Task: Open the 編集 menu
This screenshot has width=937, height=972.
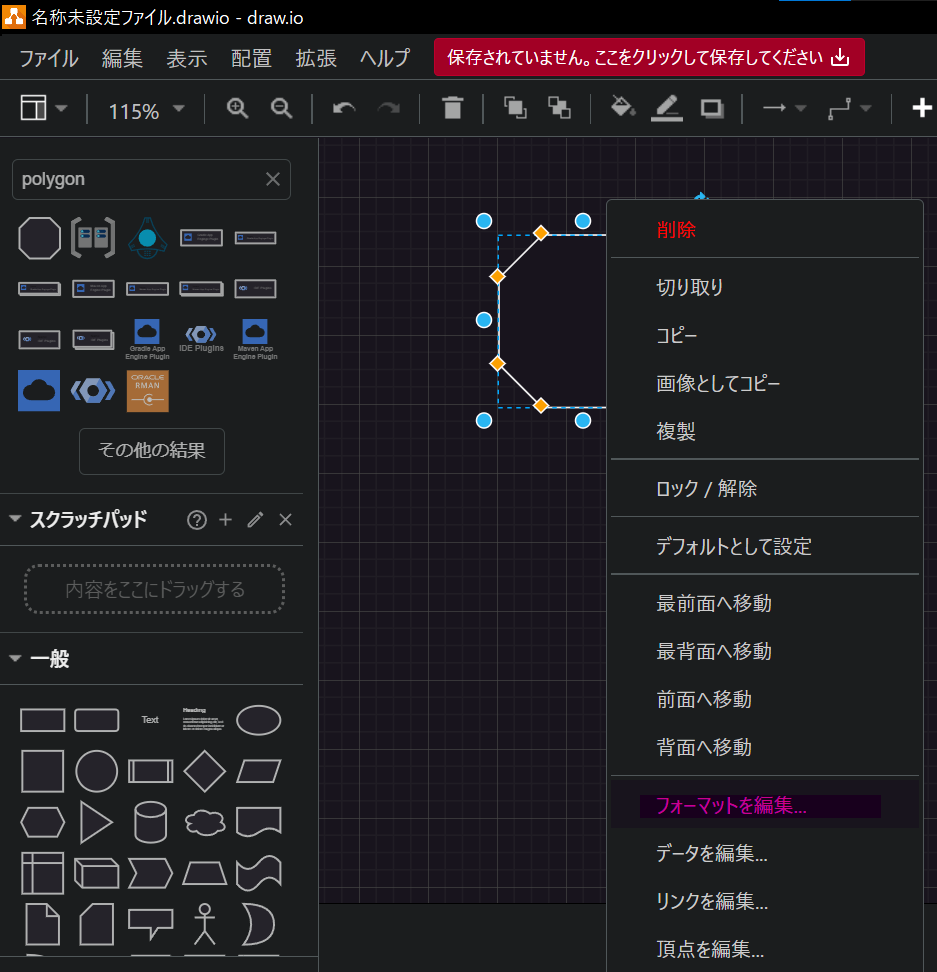Action: point(122,58)
